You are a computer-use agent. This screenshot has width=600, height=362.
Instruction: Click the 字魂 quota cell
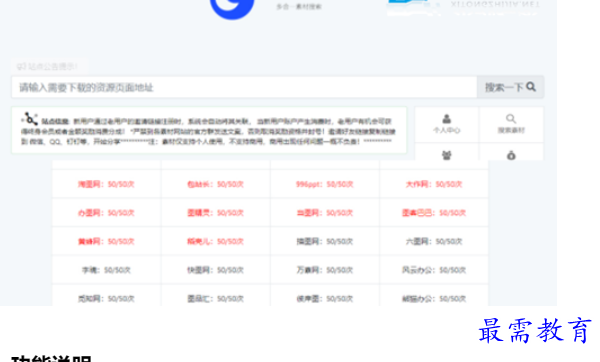pos(106,270)
